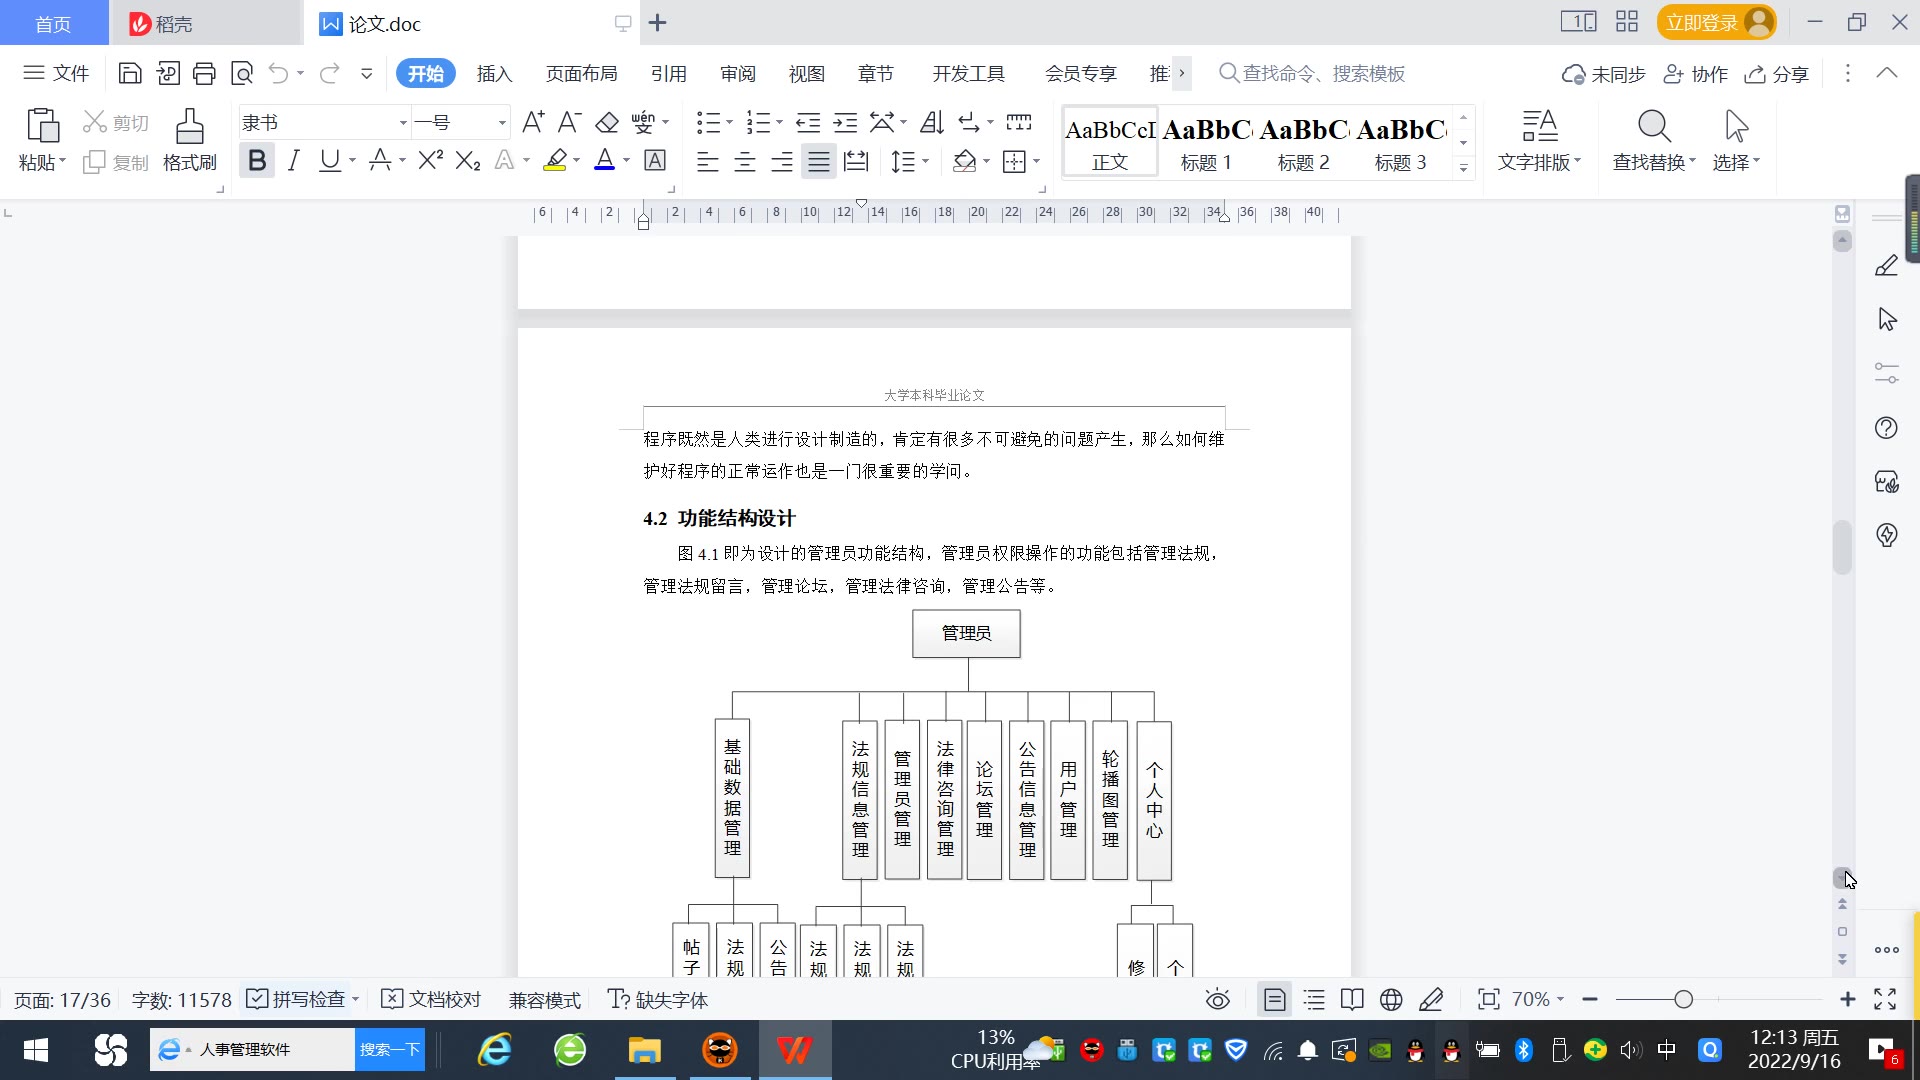
Task: Switch to the 稻壳 tab
Action: click(204, 23)
